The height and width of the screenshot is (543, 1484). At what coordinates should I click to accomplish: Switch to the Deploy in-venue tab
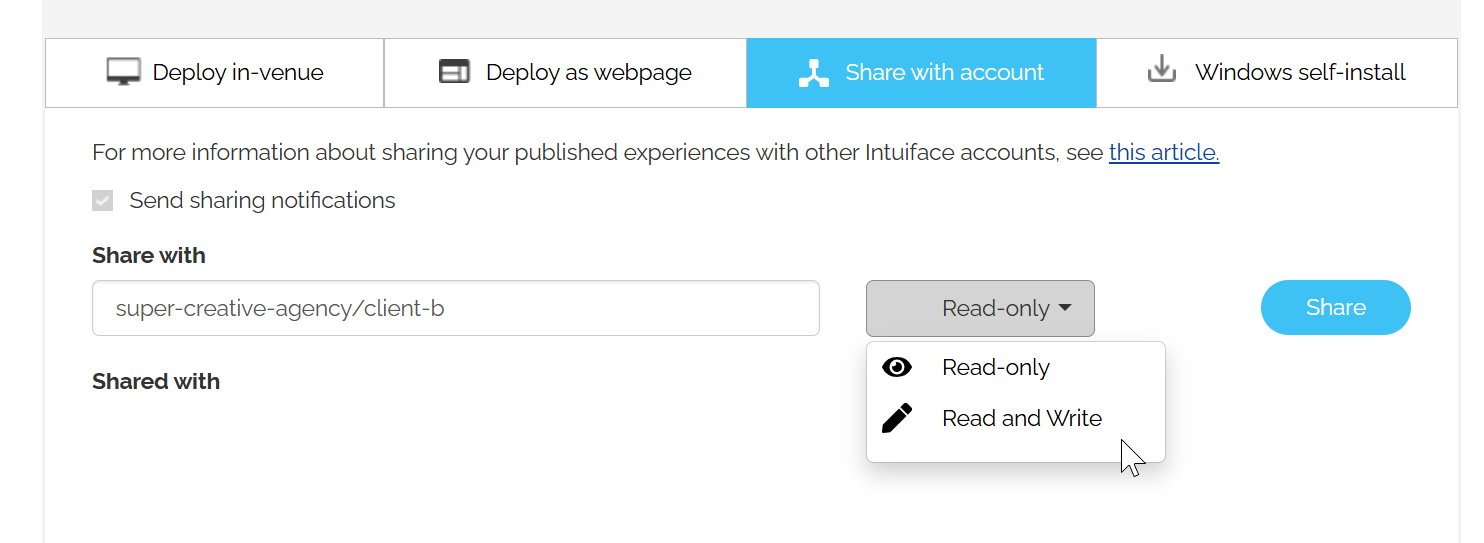(x=215, y=72)
